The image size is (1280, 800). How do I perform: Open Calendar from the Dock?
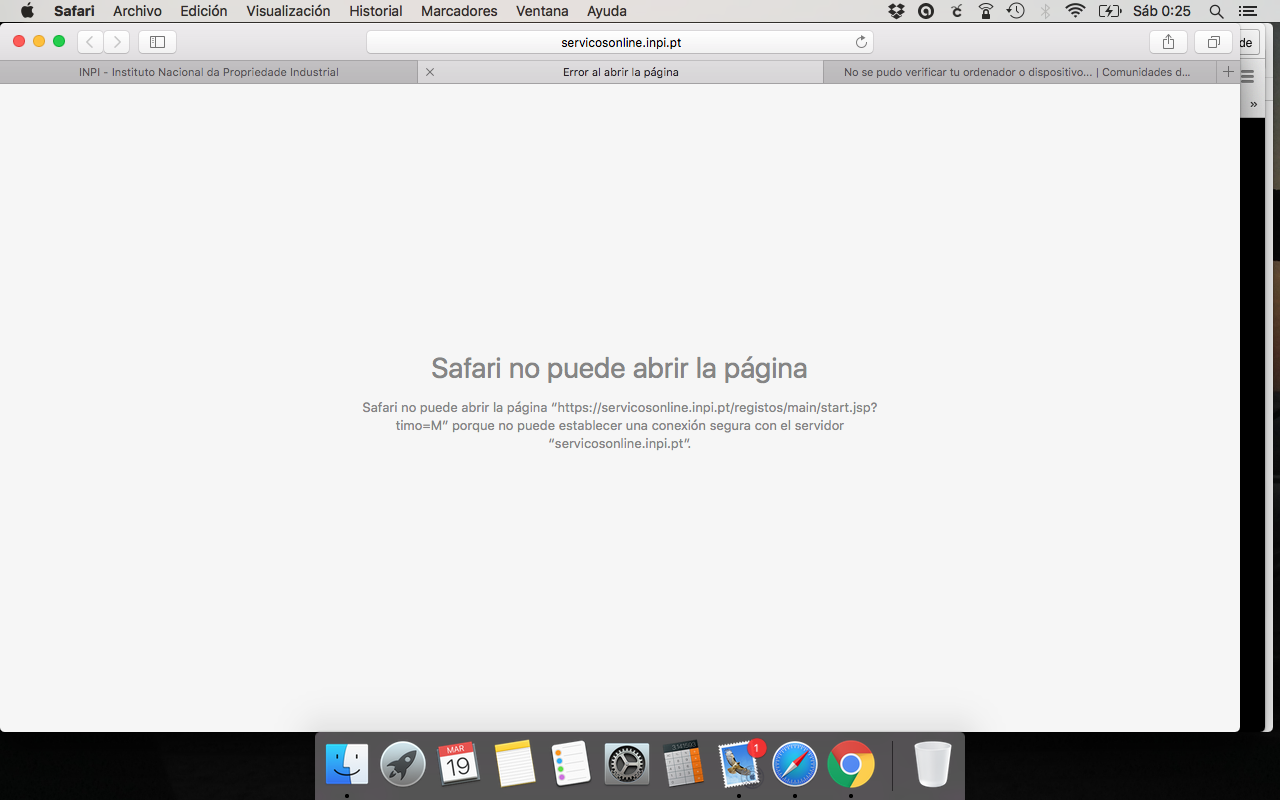(459, 765)
